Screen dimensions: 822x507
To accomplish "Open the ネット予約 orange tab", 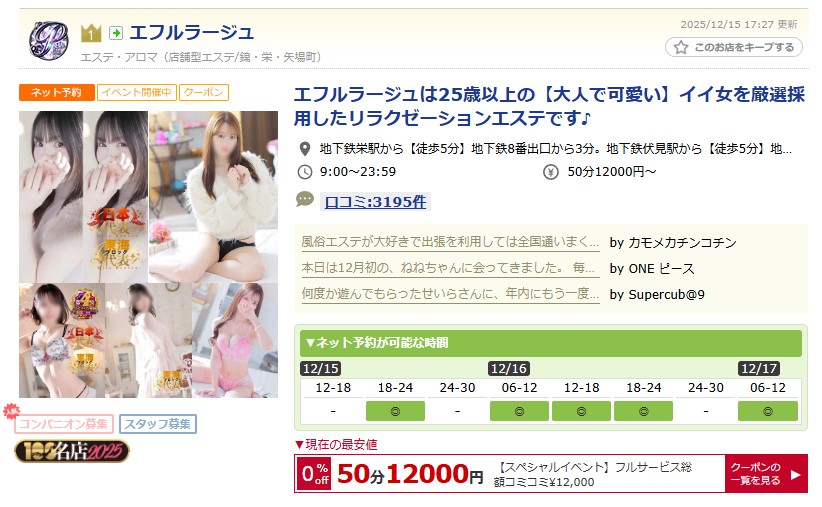I will 57,92.
